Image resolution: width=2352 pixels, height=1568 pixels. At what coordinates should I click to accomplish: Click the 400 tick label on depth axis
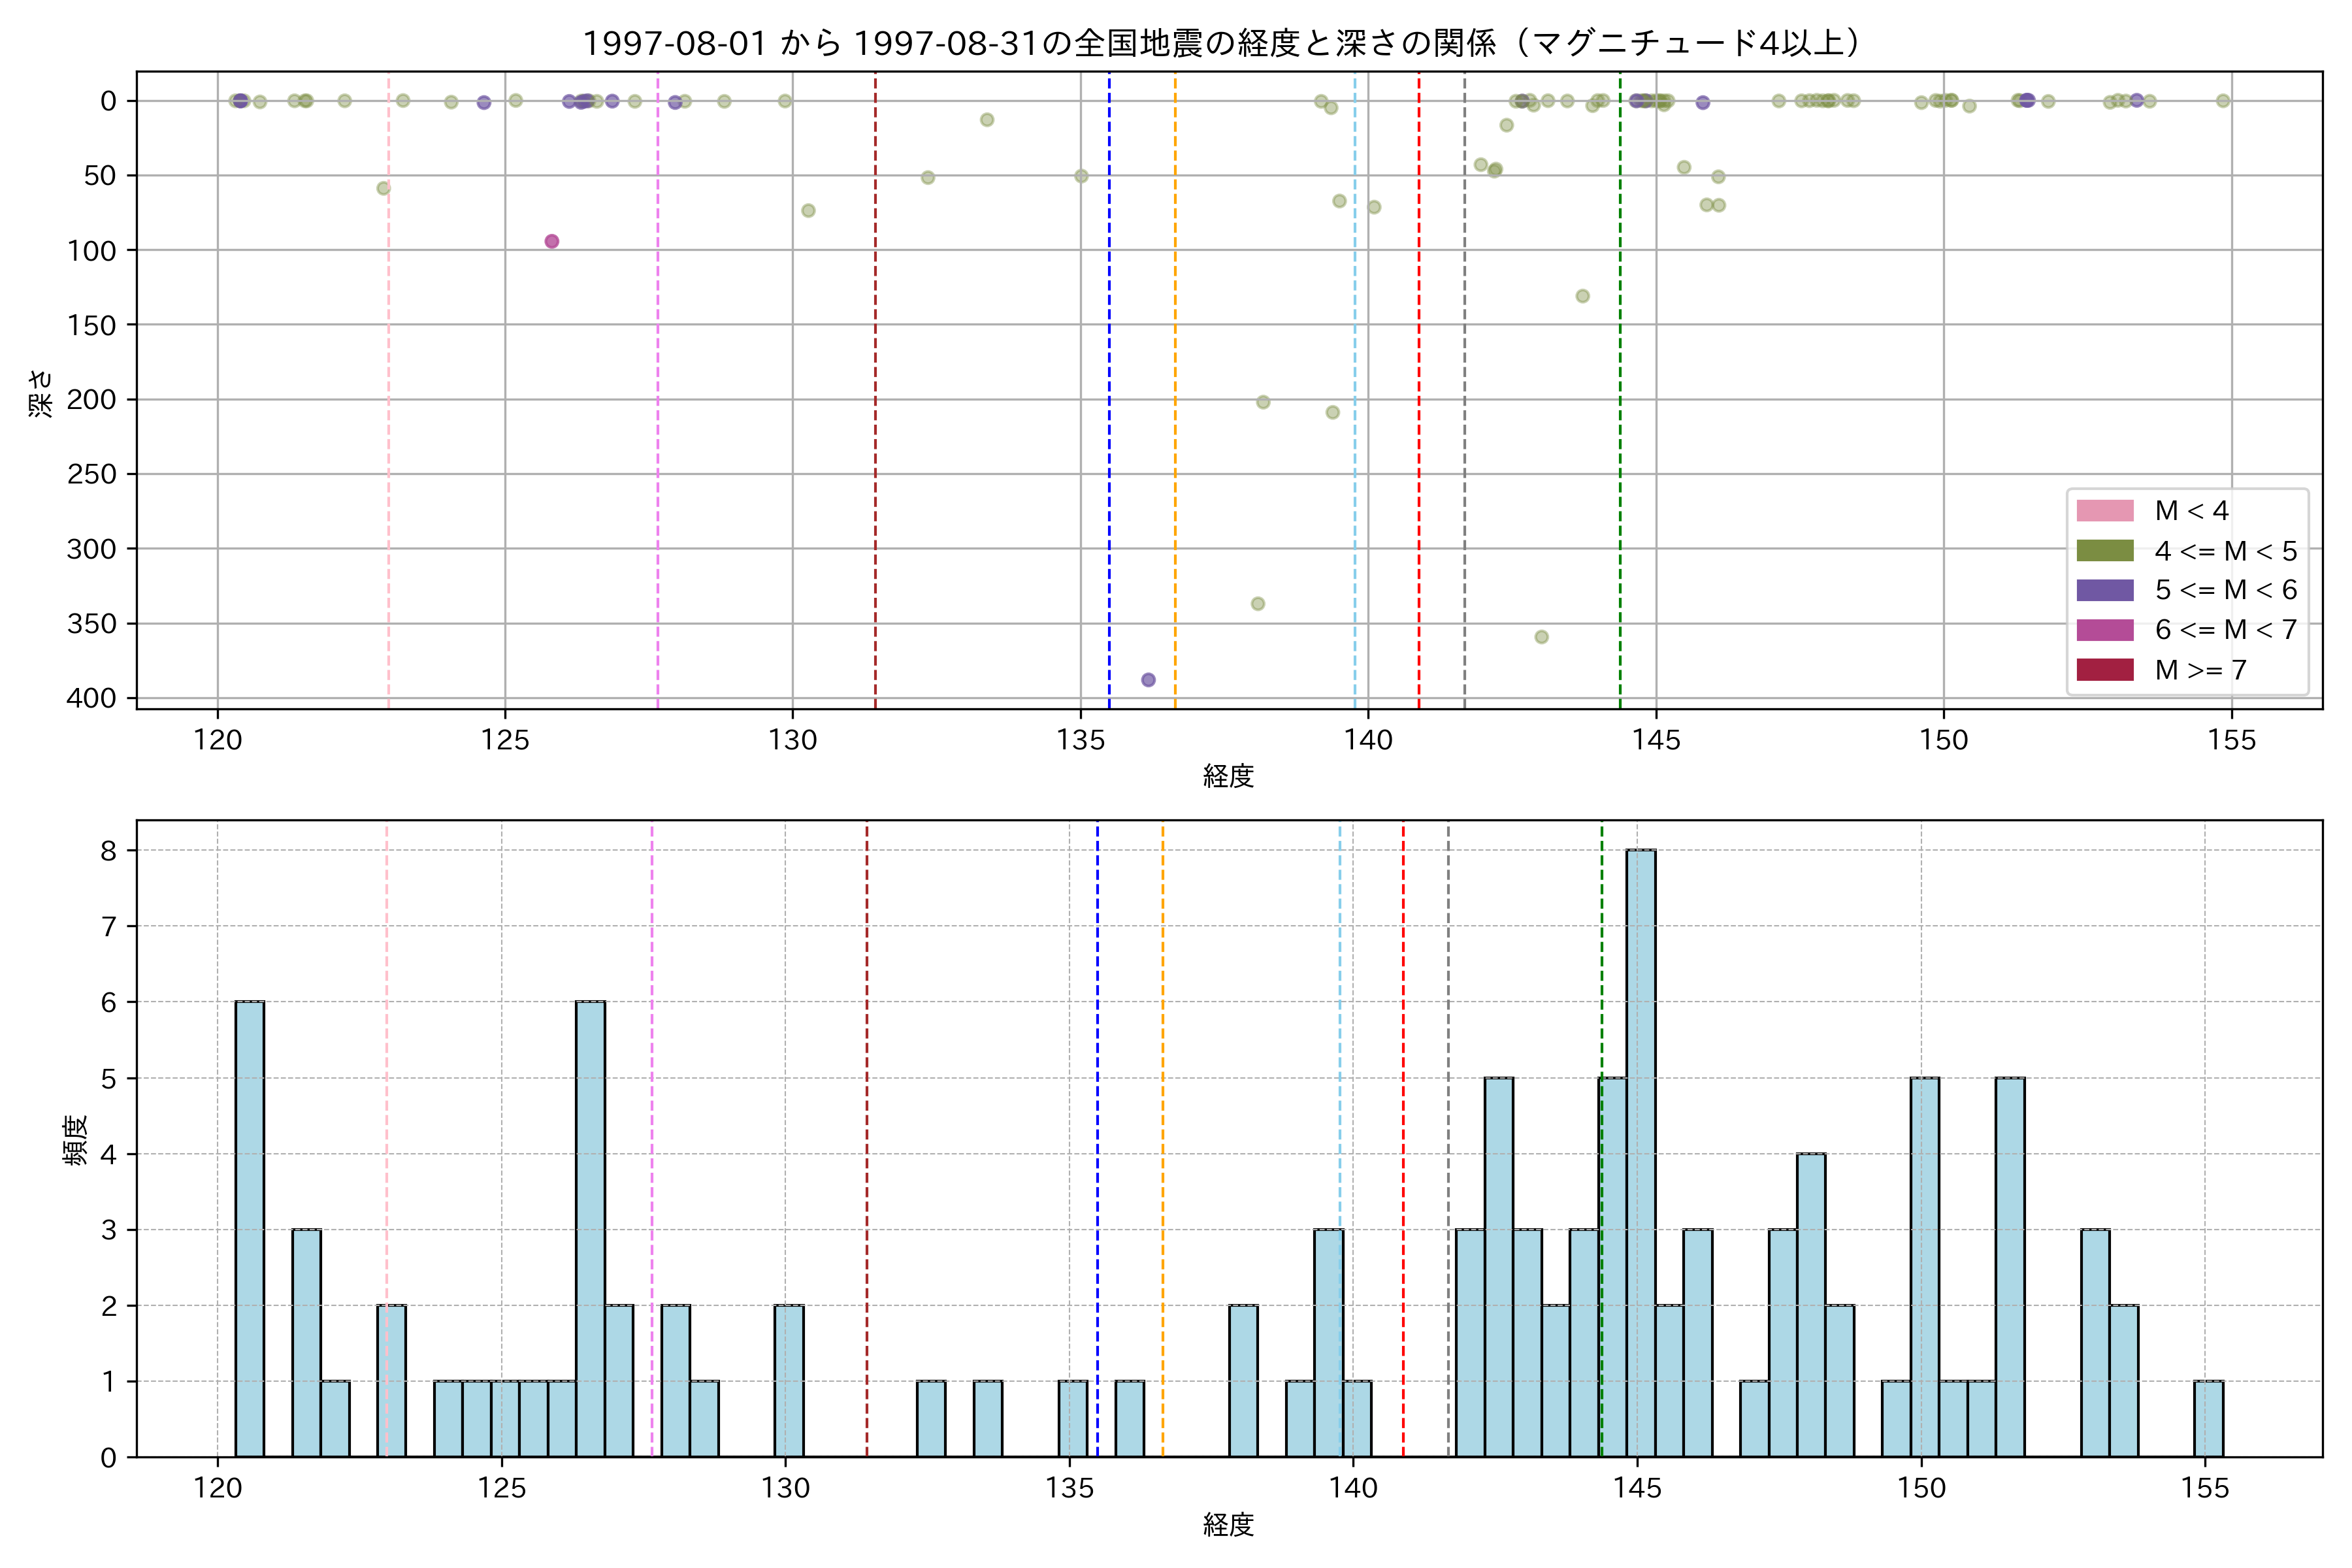(x=91, y=698)
